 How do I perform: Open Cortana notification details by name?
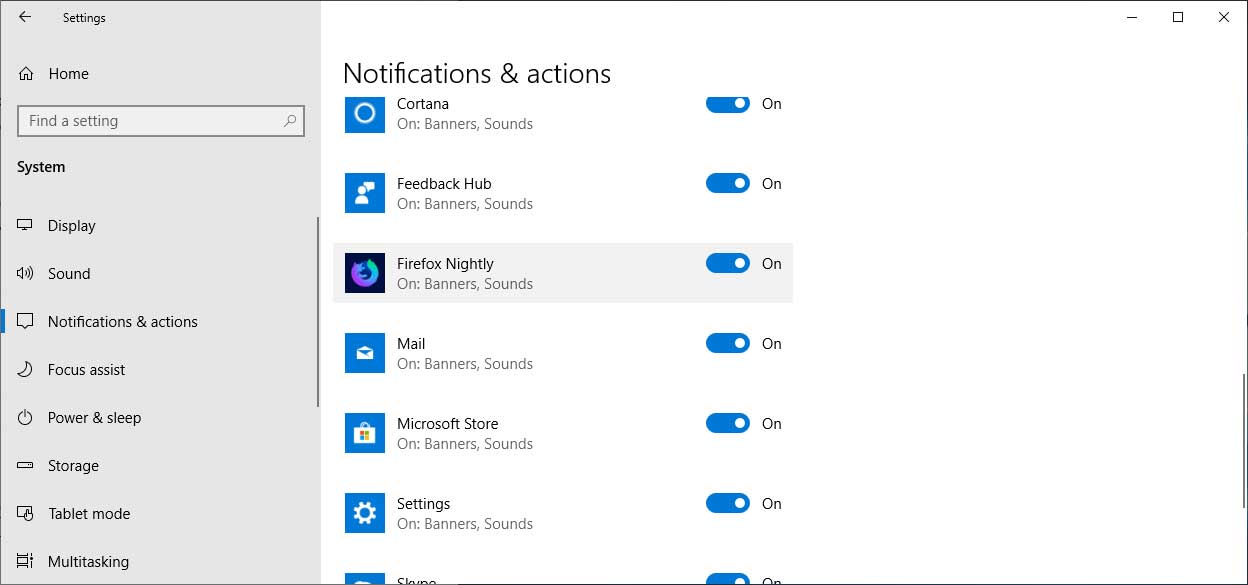[423, 104]
